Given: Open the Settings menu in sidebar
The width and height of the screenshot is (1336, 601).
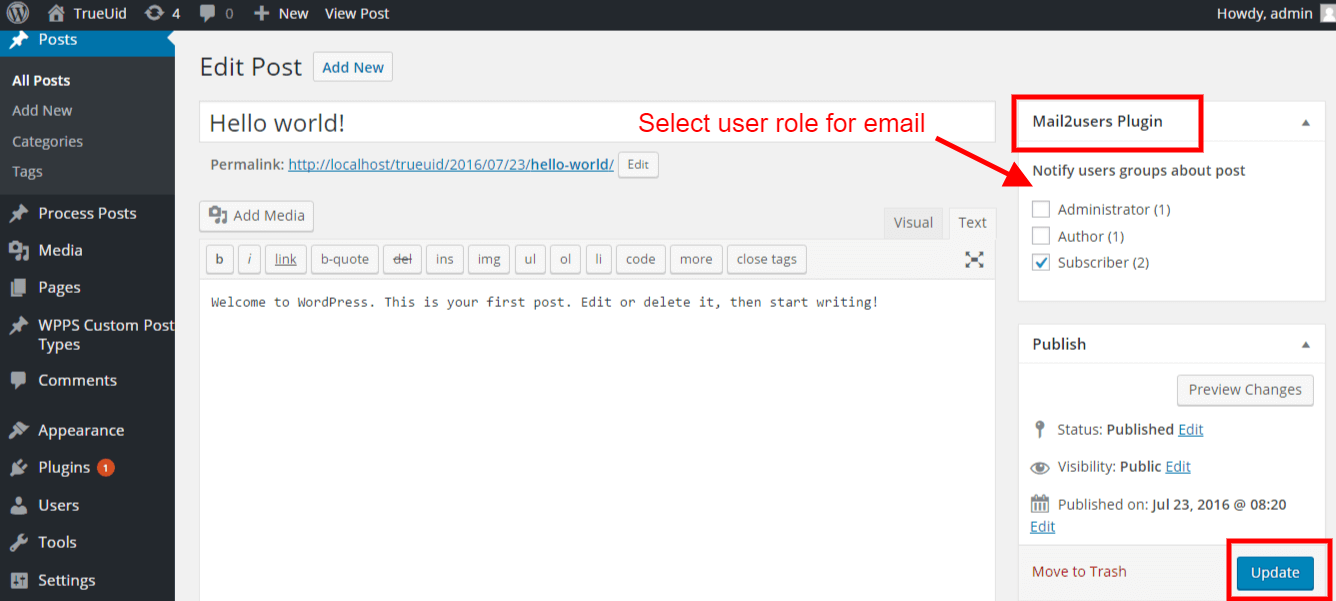Looking at the screenshot, I should point(66,580).
